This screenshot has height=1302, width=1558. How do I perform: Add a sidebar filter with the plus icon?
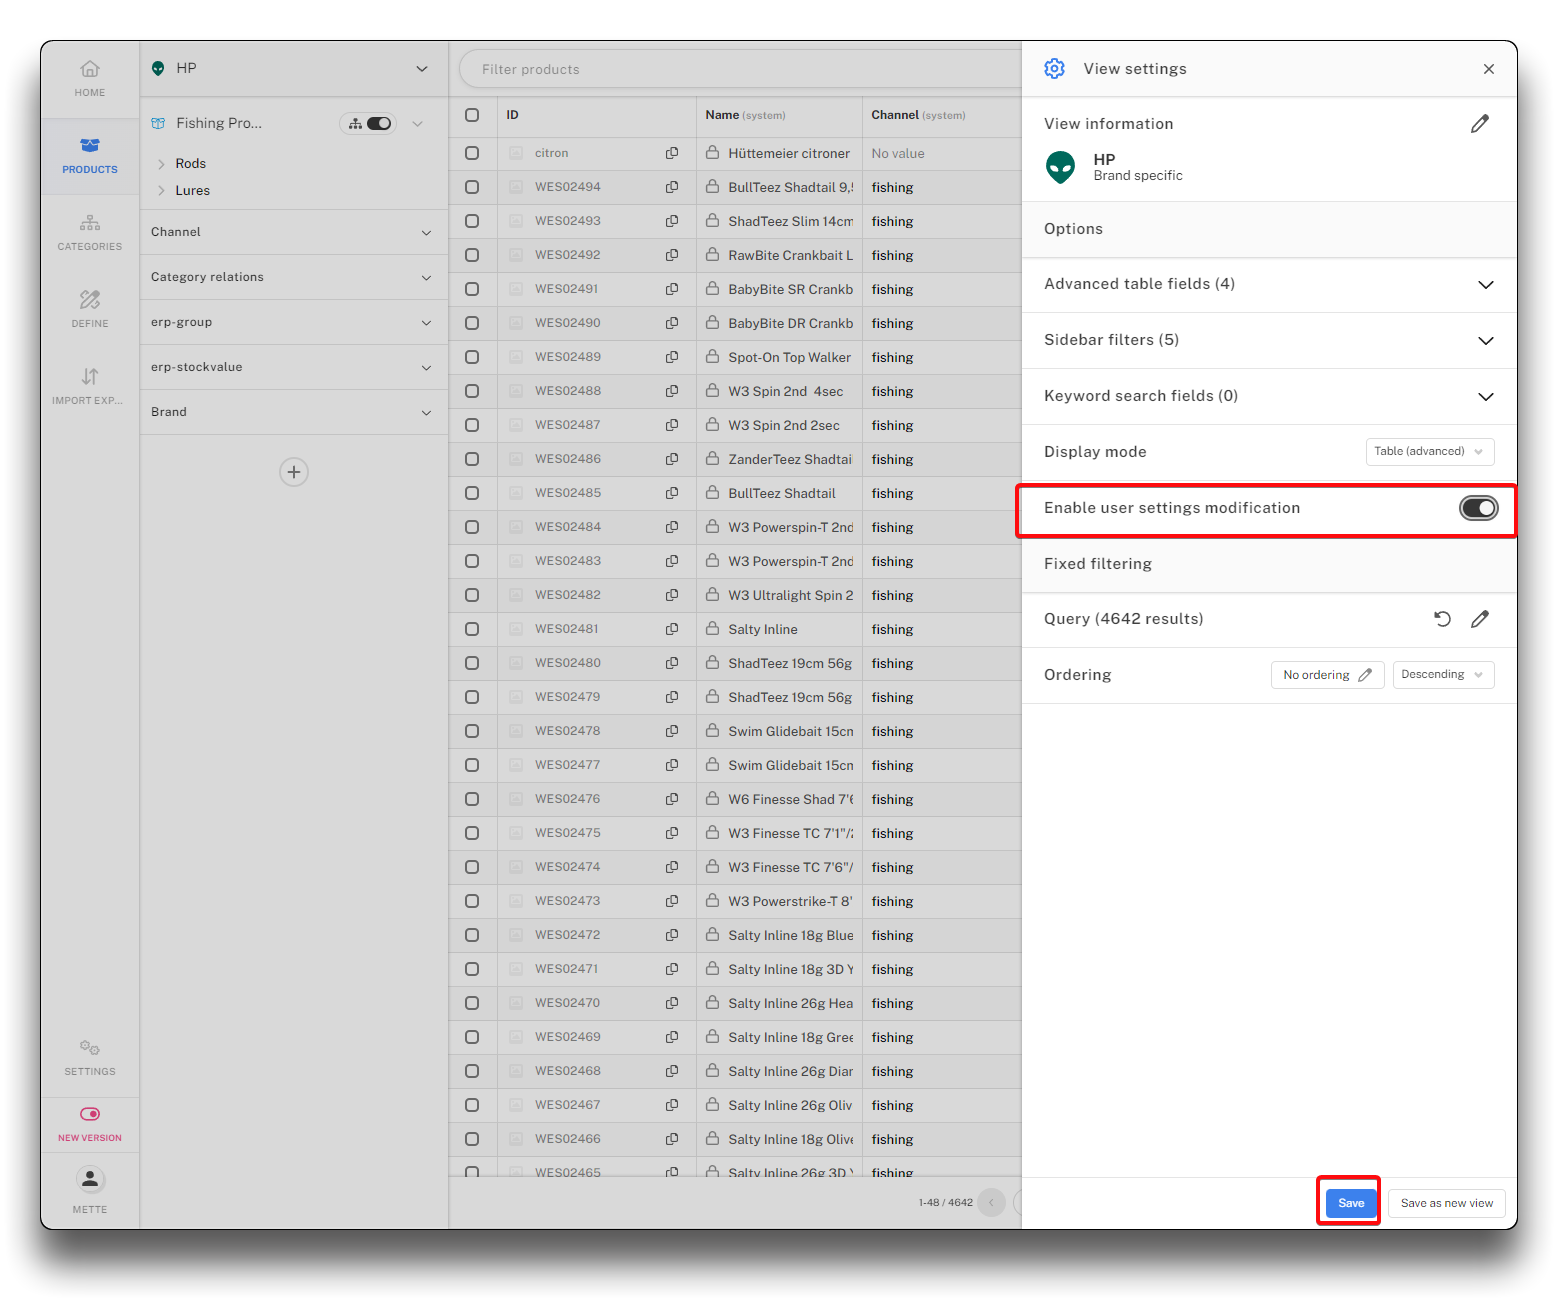coord(294,472)
